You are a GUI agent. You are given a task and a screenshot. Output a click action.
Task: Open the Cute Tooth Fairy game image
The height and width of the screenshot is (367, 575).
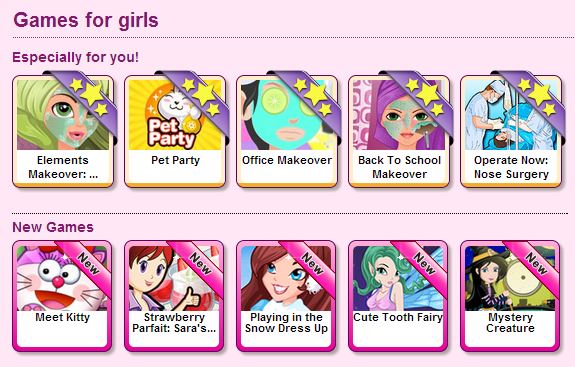398,278
